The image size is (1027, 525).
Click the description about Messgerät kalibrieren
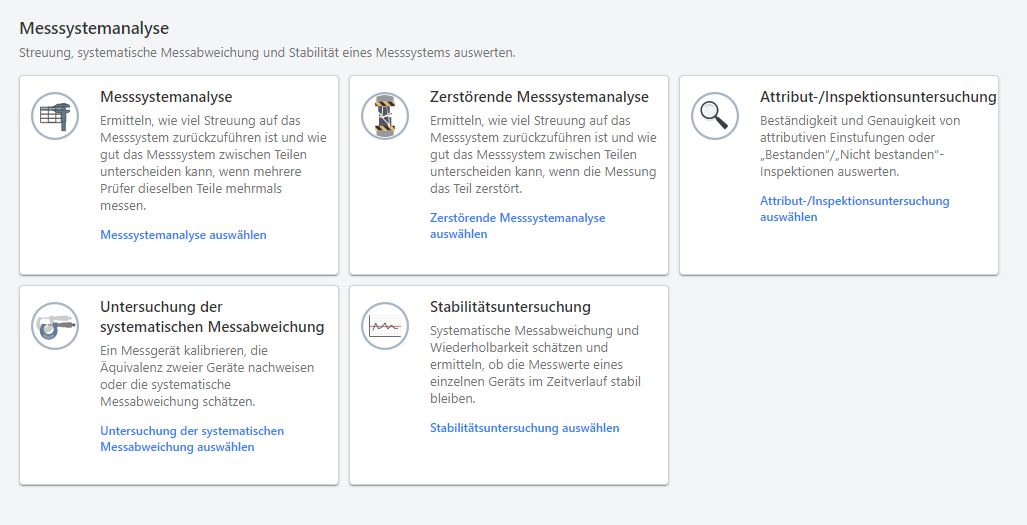pyautogui.click(x=207, y=376)
